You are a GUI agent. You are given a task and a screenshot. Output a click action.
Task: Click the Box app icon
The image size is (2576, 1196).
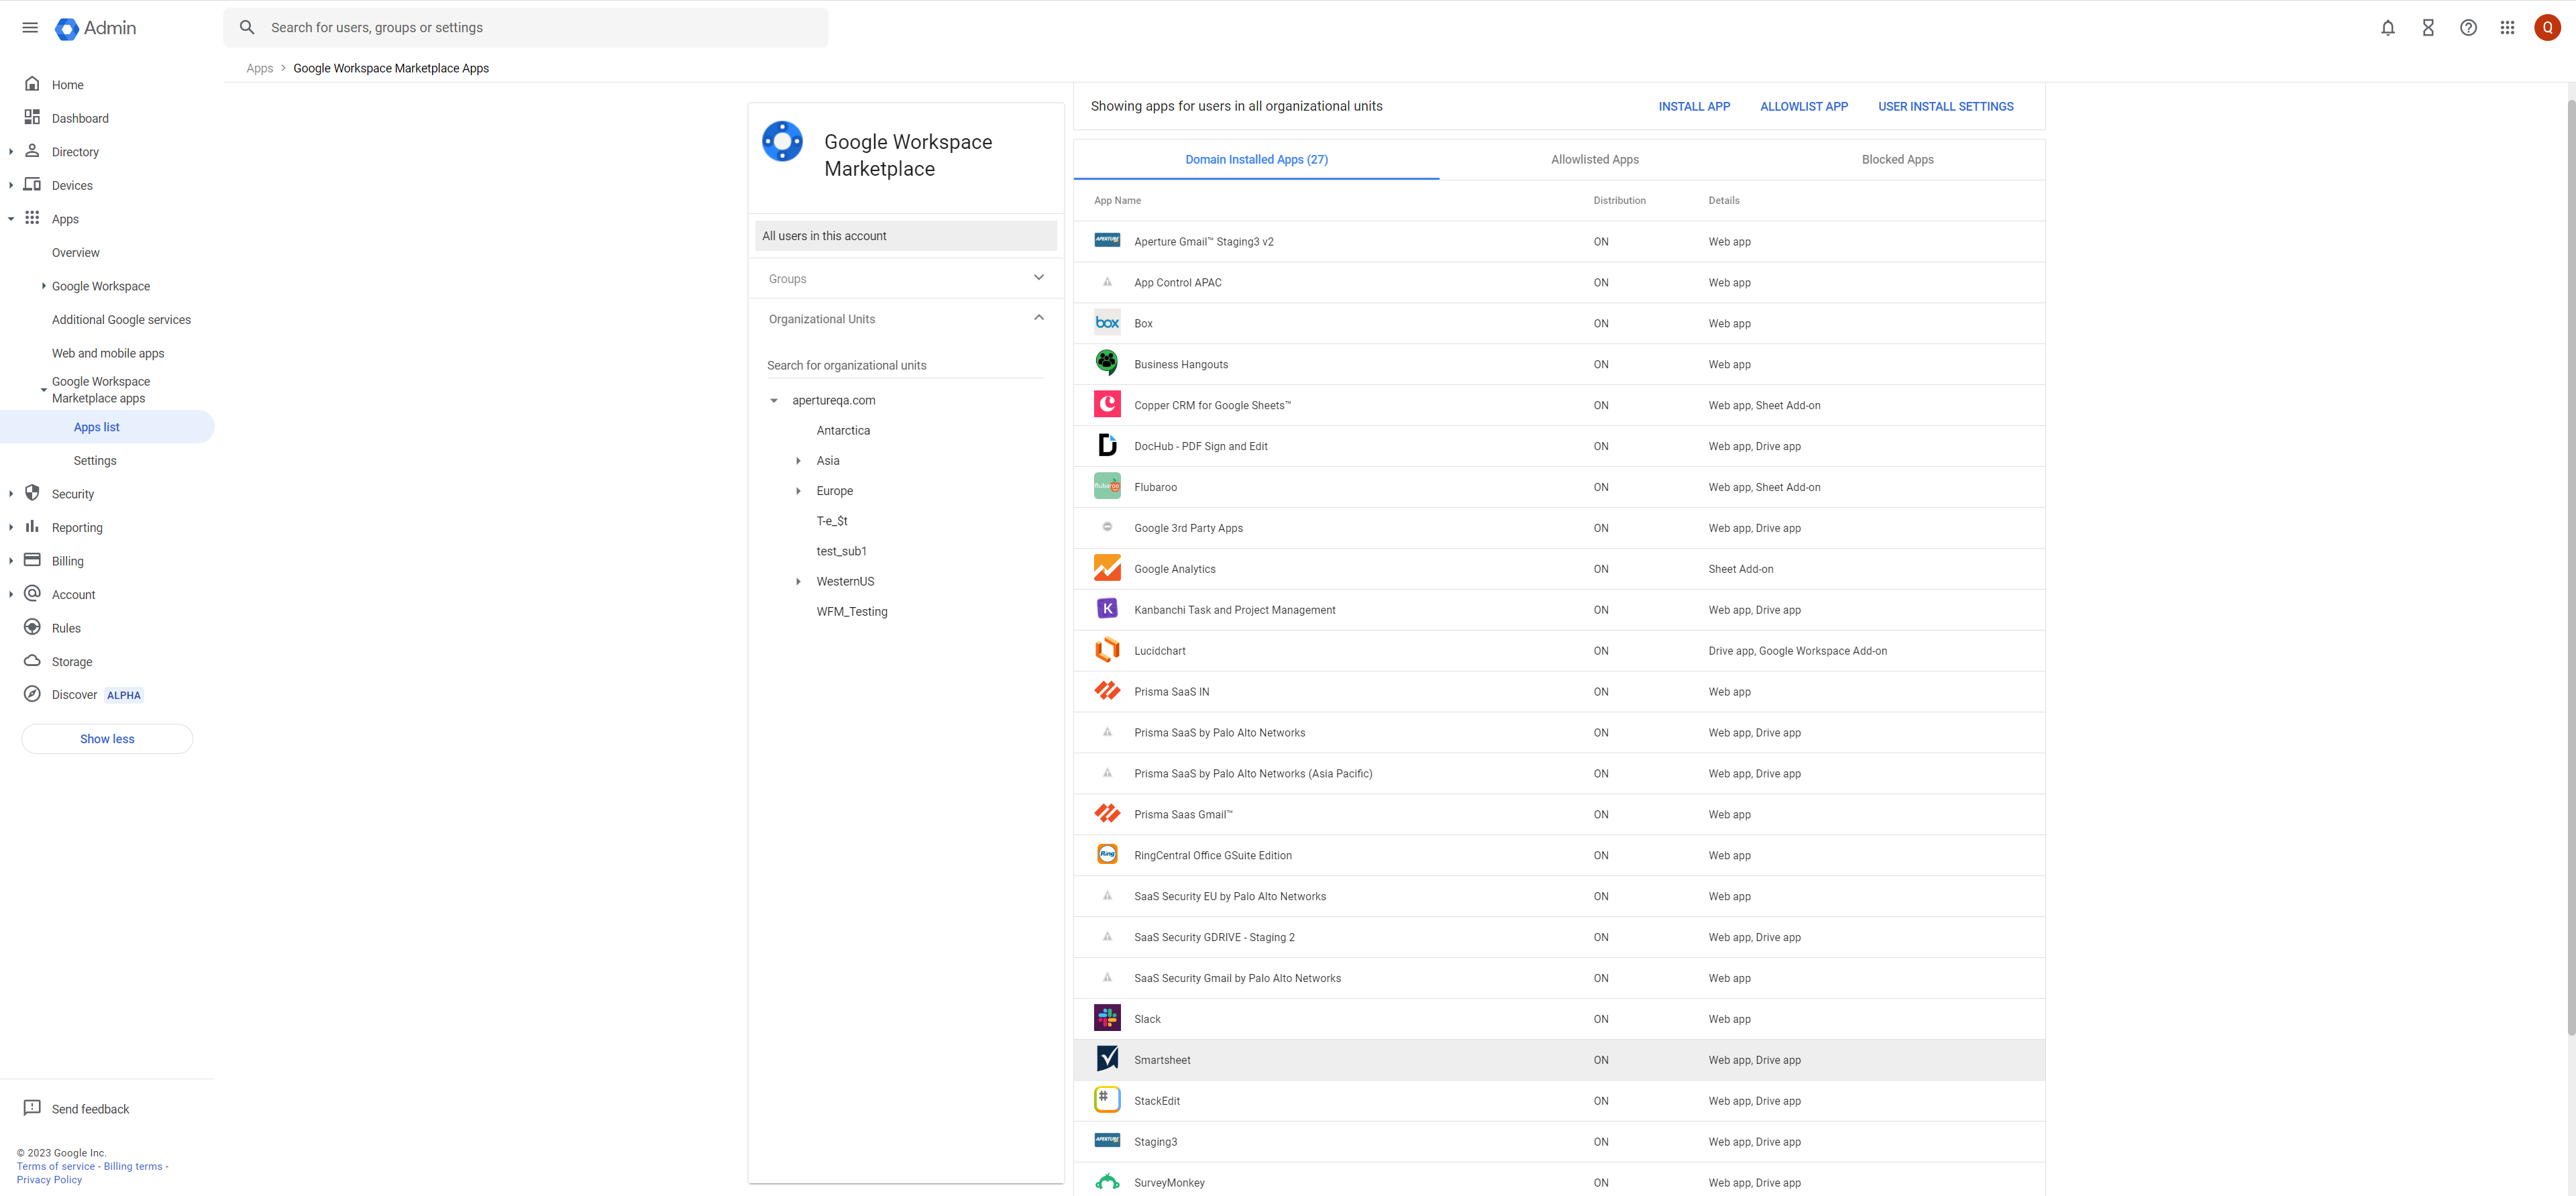[1107, 323]
